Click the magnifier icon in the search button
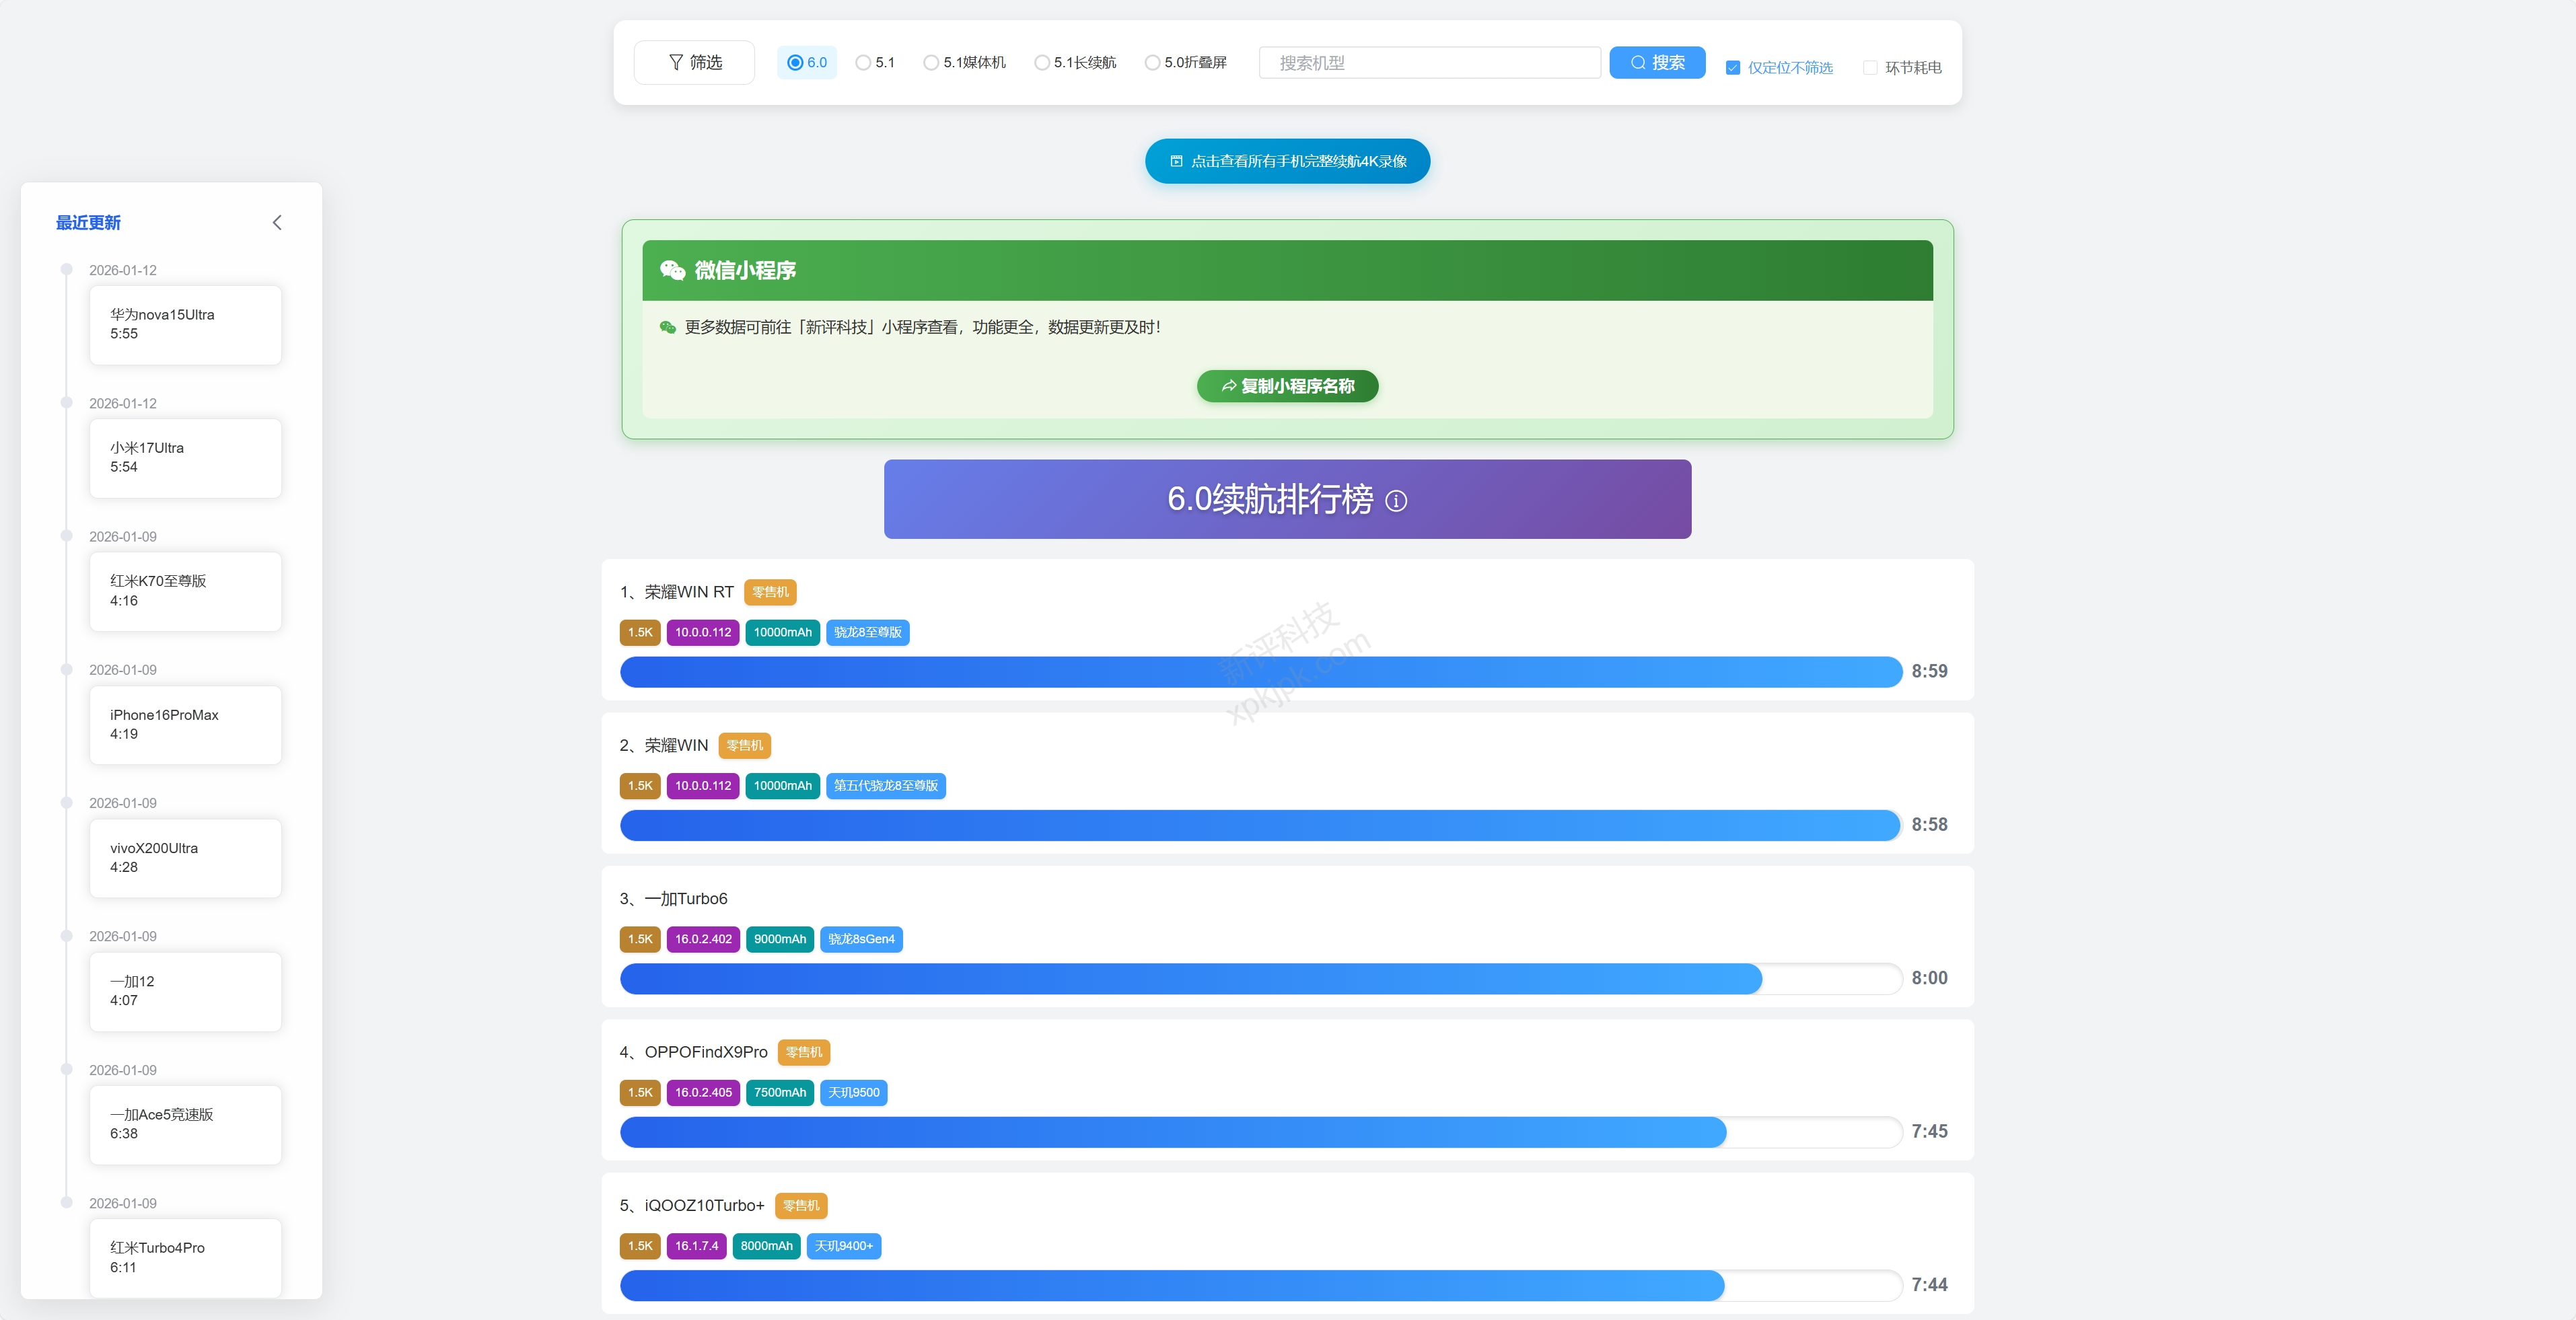 (x=1638, y=62)
